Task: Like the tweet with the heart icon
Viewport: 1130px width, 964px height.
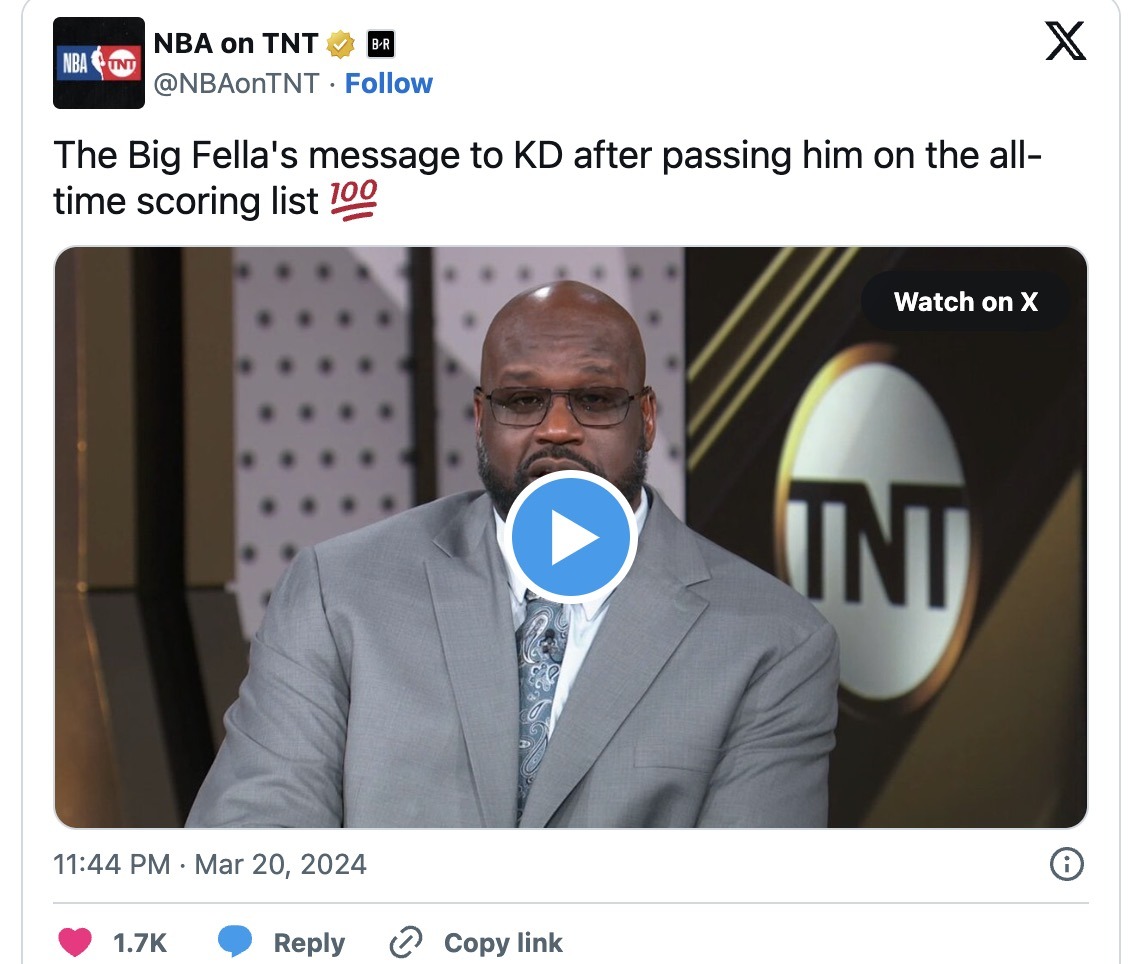Action: (x=74, y=942)
